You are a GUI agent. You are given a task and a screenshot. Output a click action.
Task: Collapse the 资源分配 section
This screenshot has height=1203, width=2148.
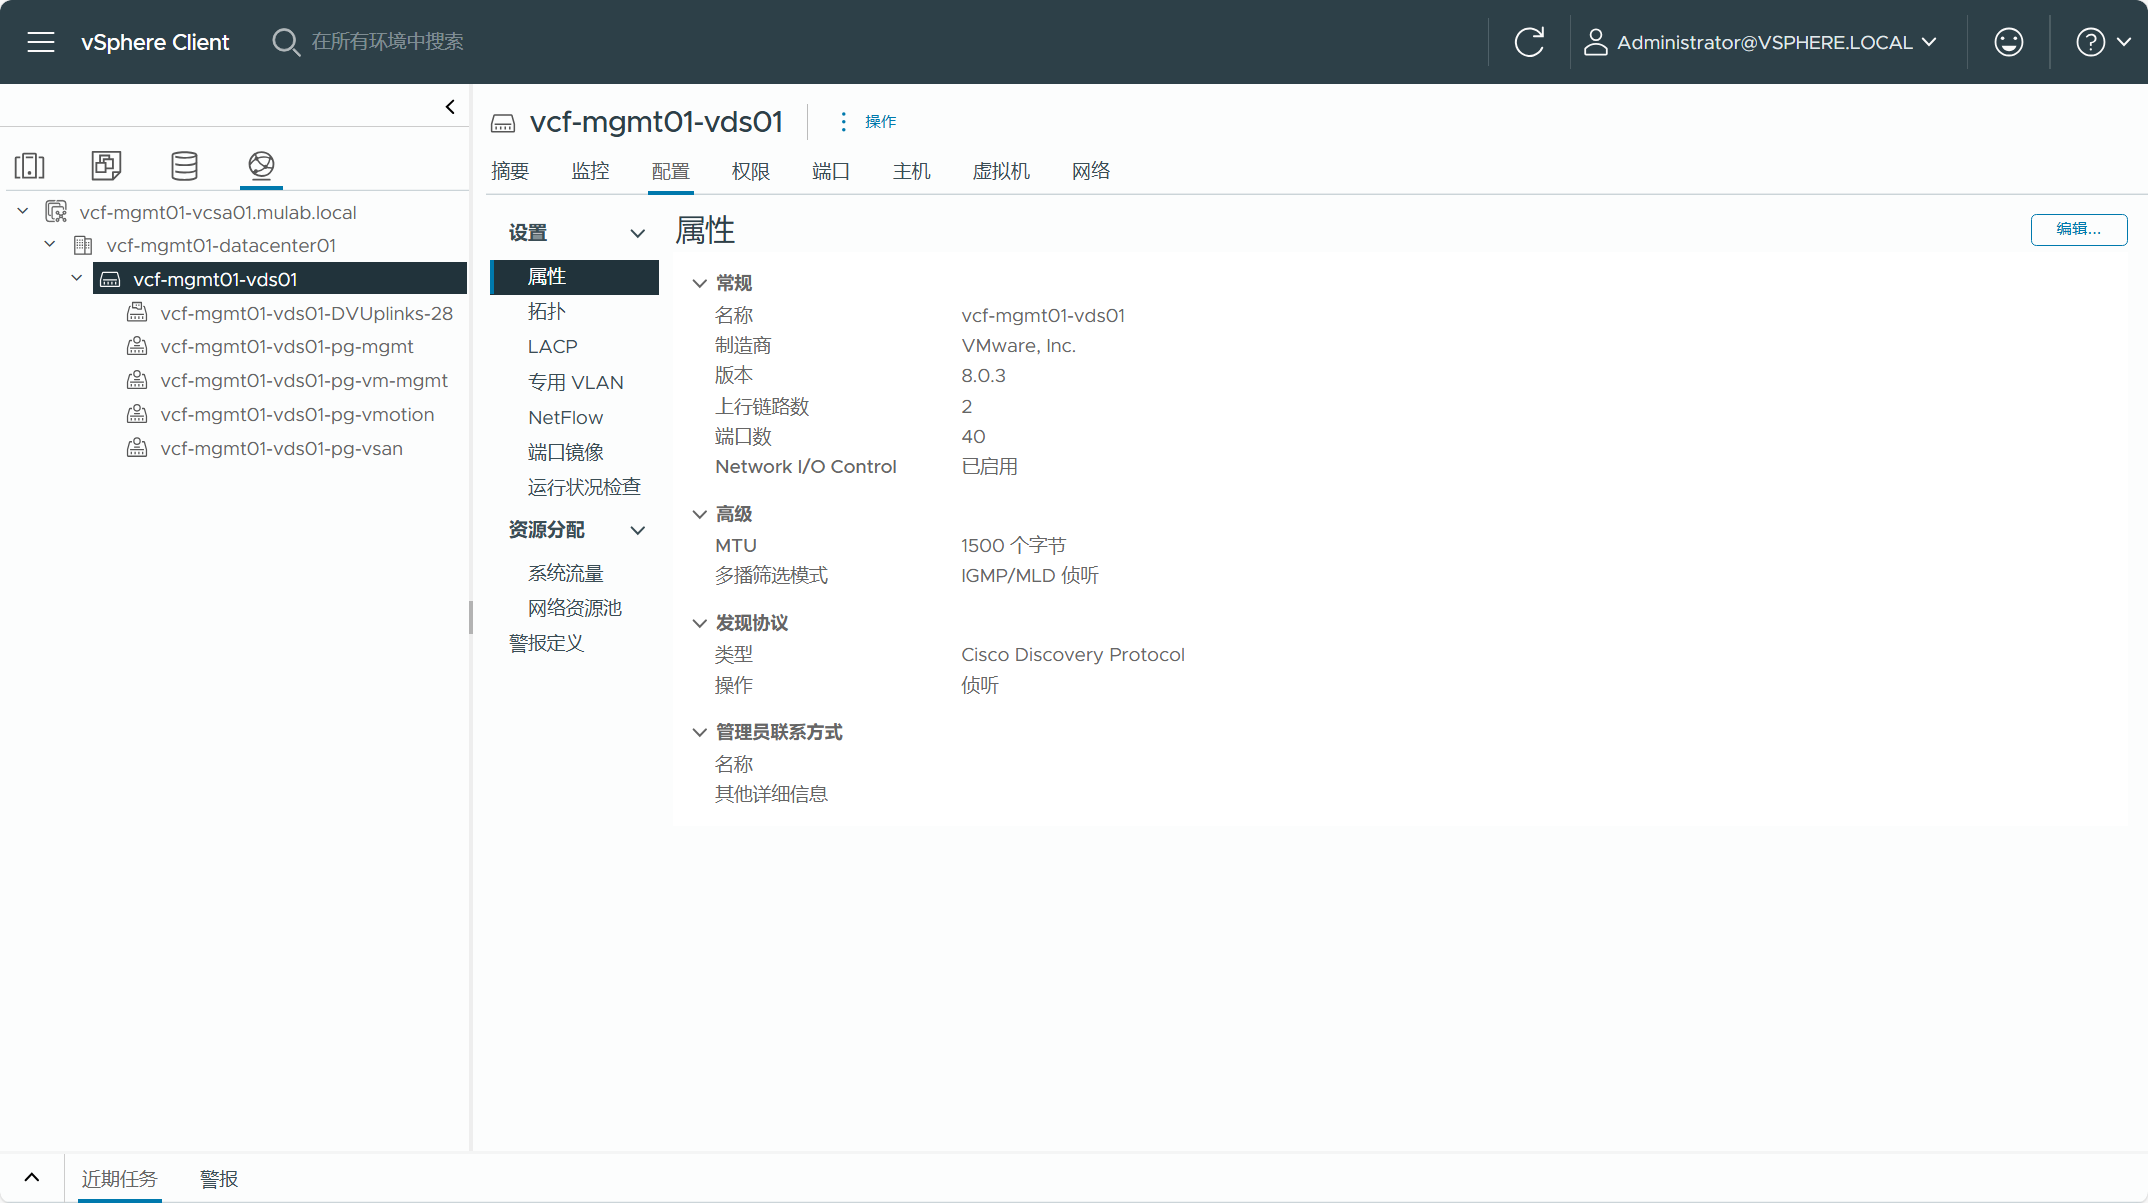coord(637,530)
